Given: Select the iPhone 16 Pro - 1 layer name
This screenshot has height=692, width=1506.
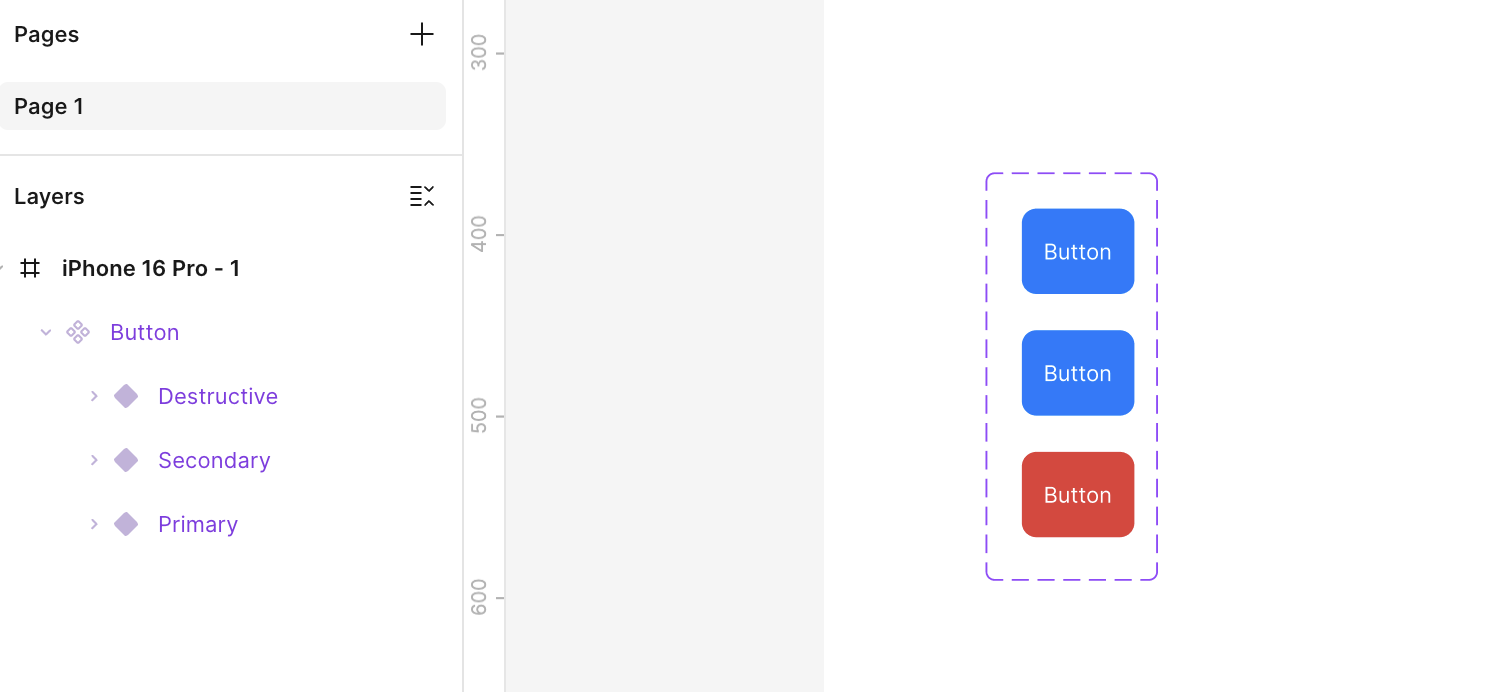Looking at the screenshot, I should pos(150,268).
